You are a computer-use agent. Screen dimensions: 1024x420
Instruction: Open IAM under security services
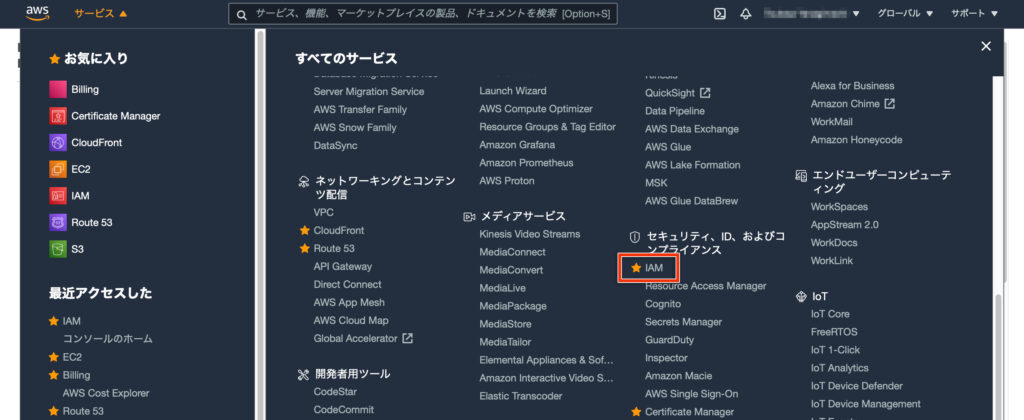click(654, 268)
